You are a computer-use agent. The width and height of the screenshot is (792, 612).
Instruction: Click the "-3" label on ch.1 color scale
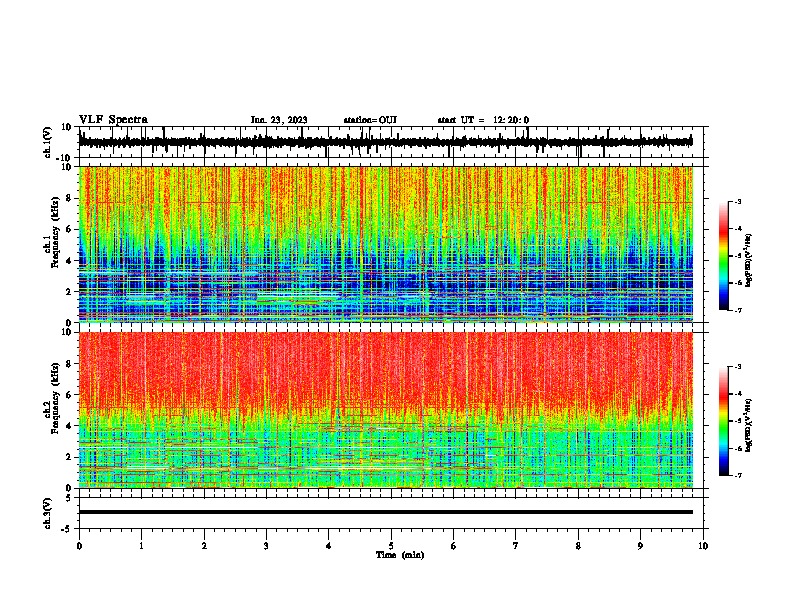tap(738, 201)
